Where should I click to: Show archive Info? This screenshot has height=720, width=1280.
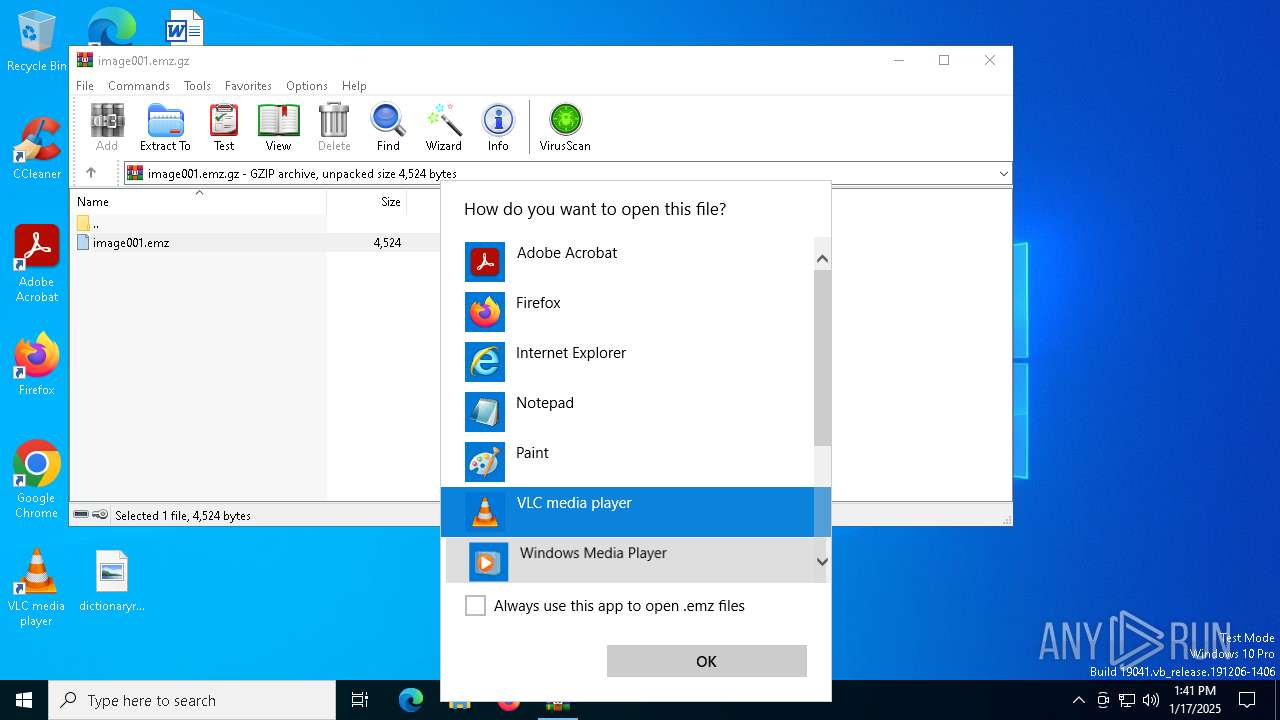tap(498, 127)
